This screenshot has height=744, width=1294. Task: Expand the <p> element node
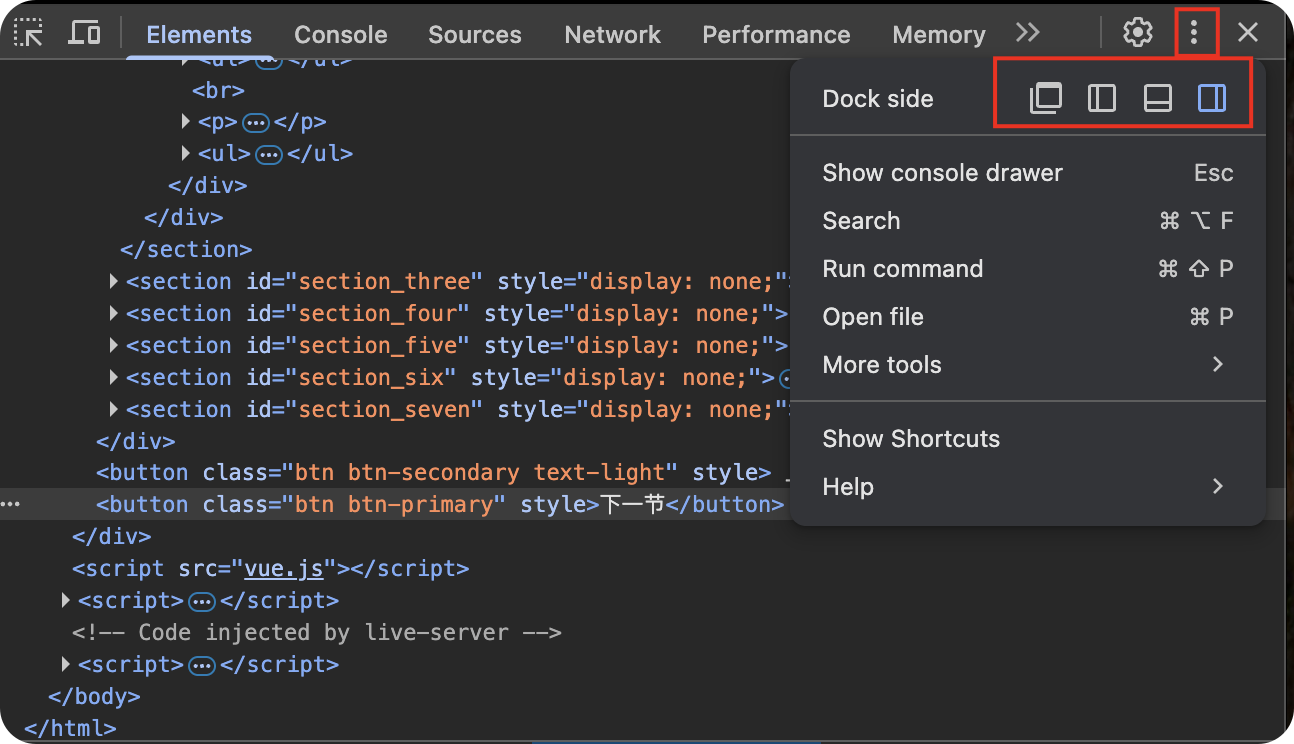[185, 121]
